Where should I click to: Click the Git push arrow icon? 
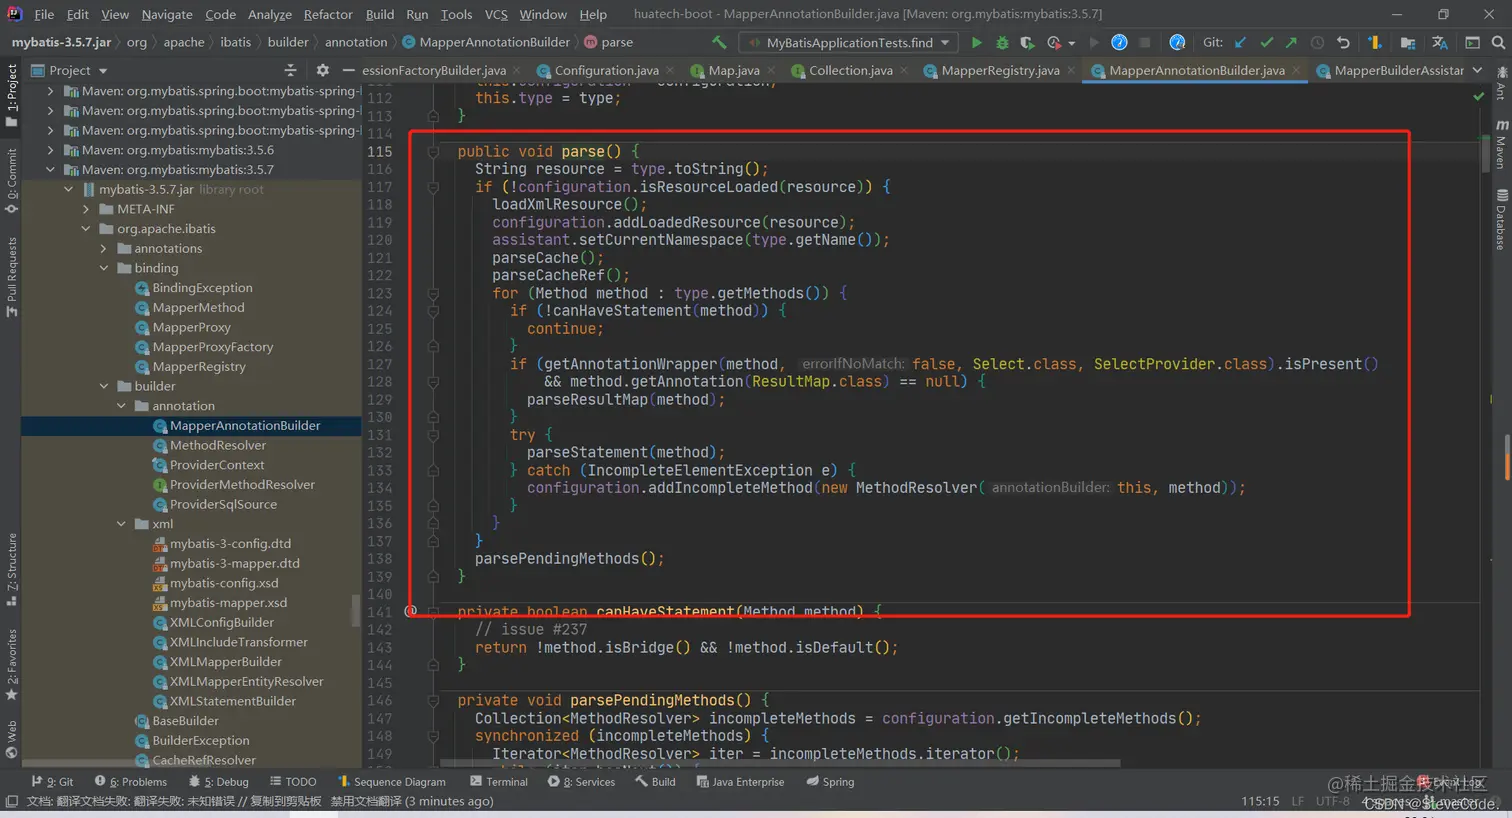pyautogui.click(x=1291, y=42)
